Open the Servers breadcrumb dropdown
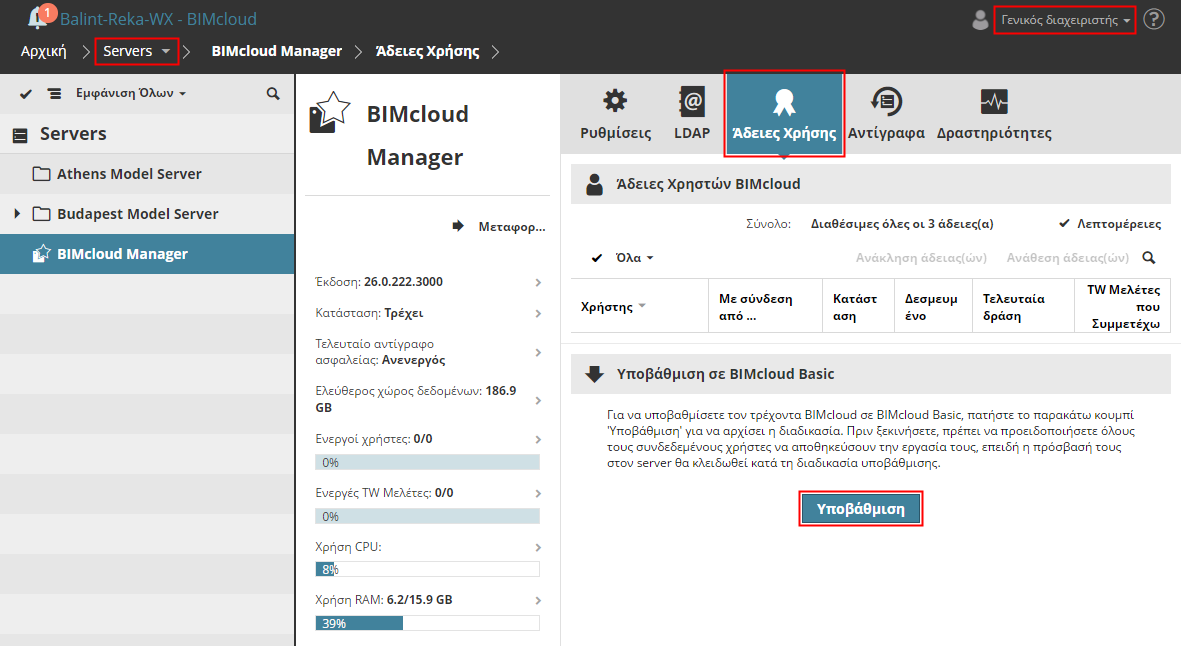Image resolution: width=1181 pixels, height=646 pixels. 135,49
